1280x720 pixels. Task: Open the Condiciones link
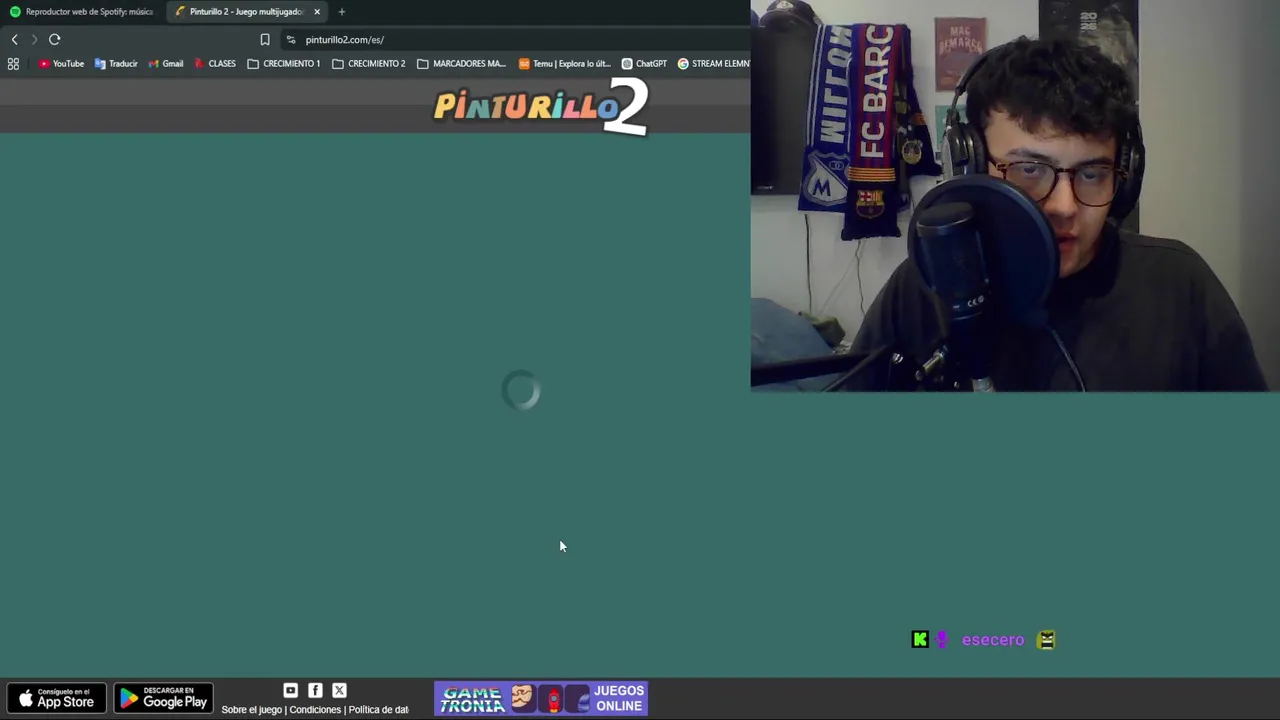coord(315,710)
